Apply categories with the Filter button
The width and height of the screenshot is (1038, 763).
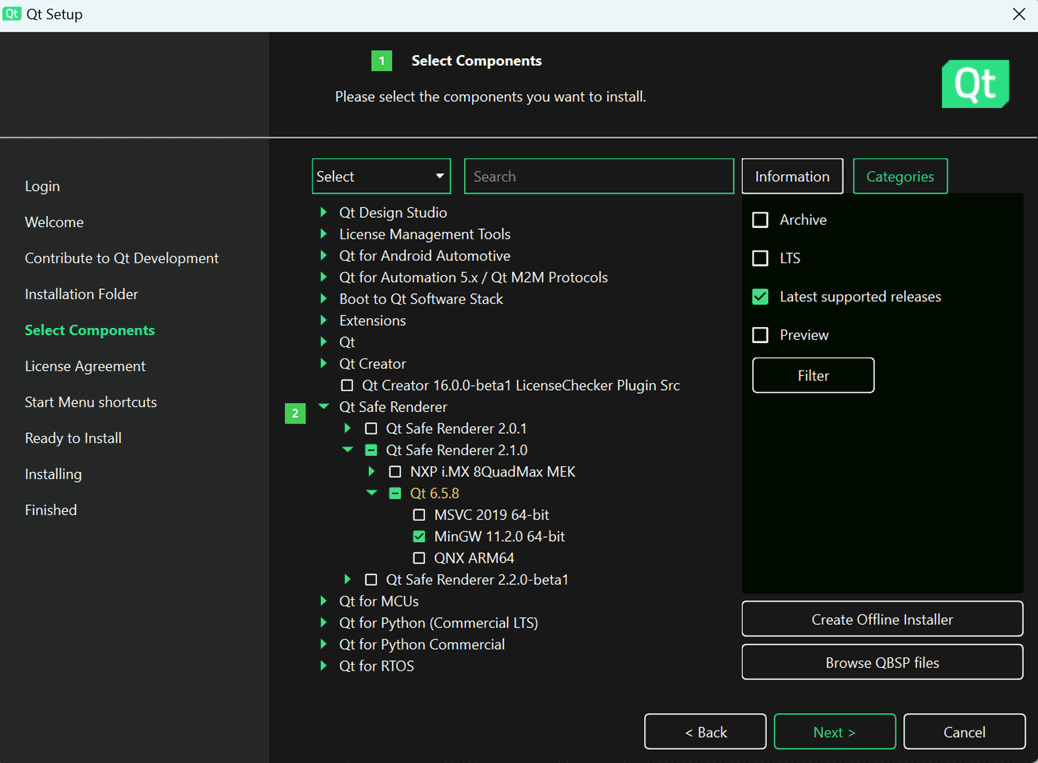[x=813, y=375]
